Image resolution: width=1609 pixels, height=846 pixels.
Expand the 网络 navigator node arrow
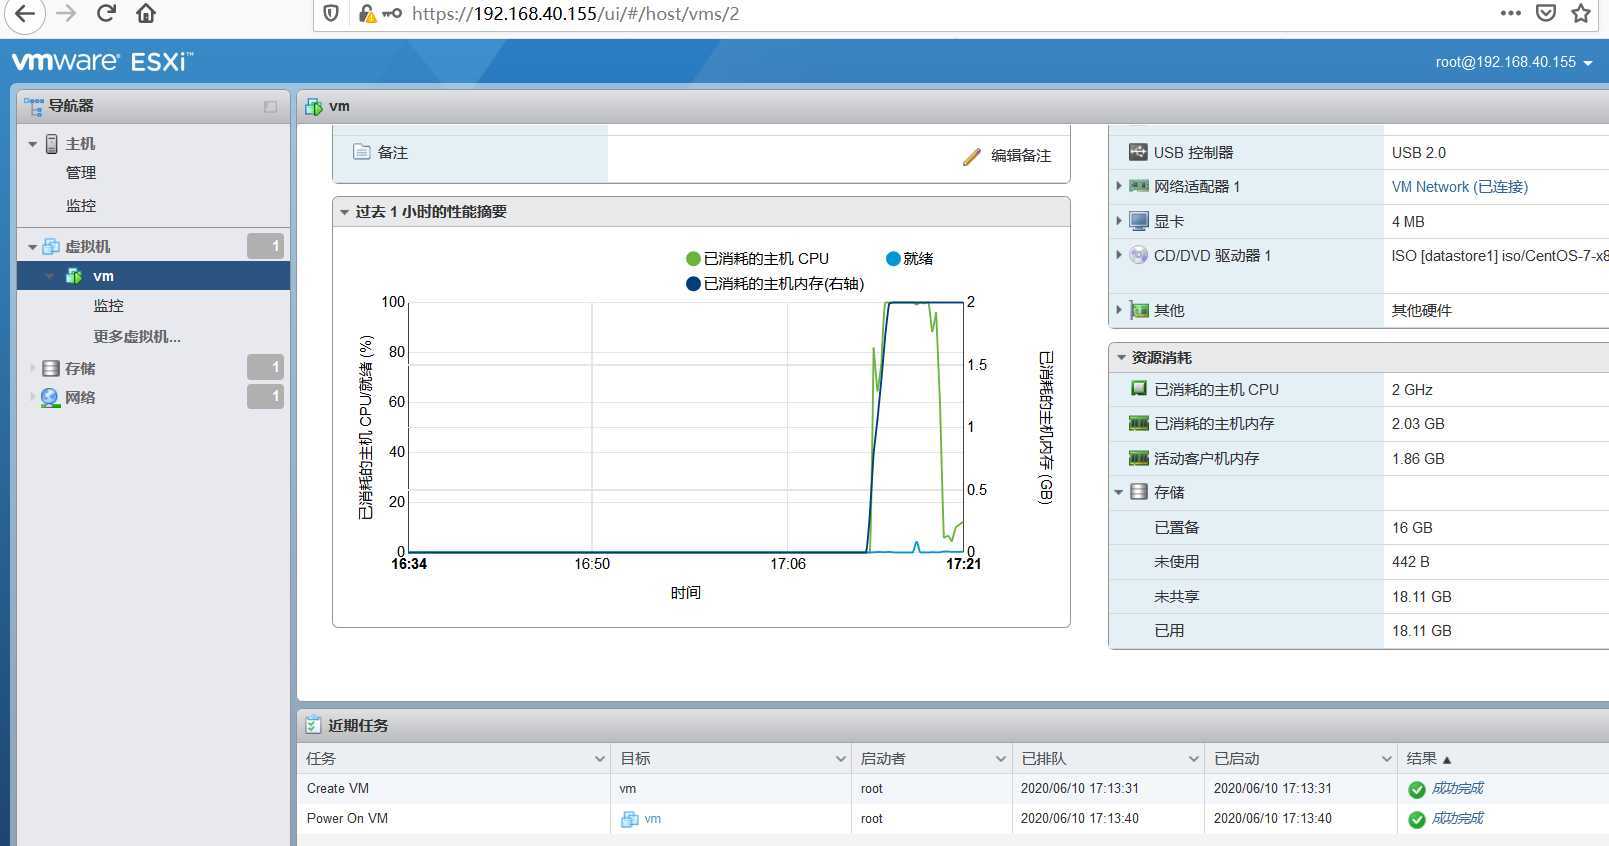click(x=32, y=397)
